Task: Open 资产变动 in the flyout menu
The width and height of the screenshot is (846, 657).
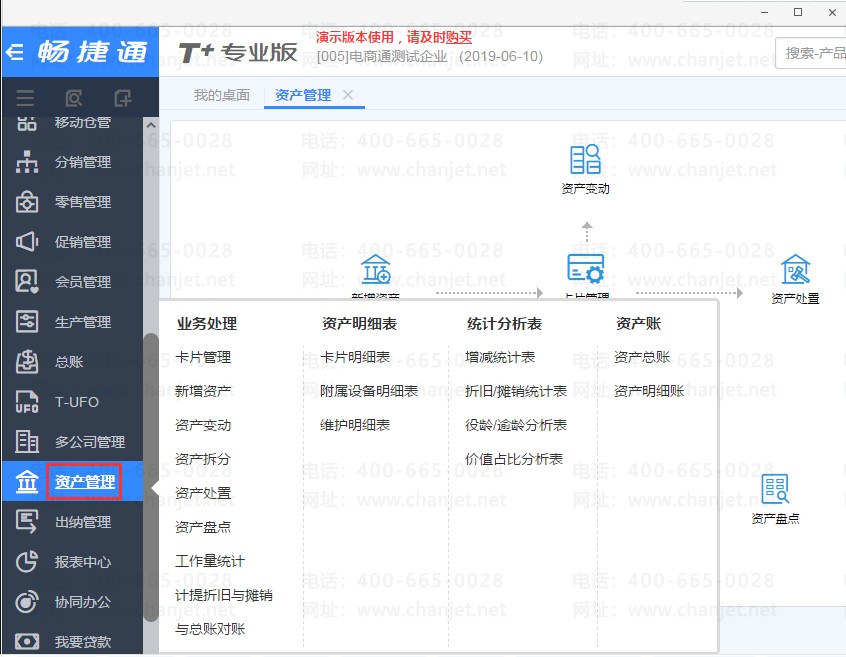Action: tap(203, 425)
